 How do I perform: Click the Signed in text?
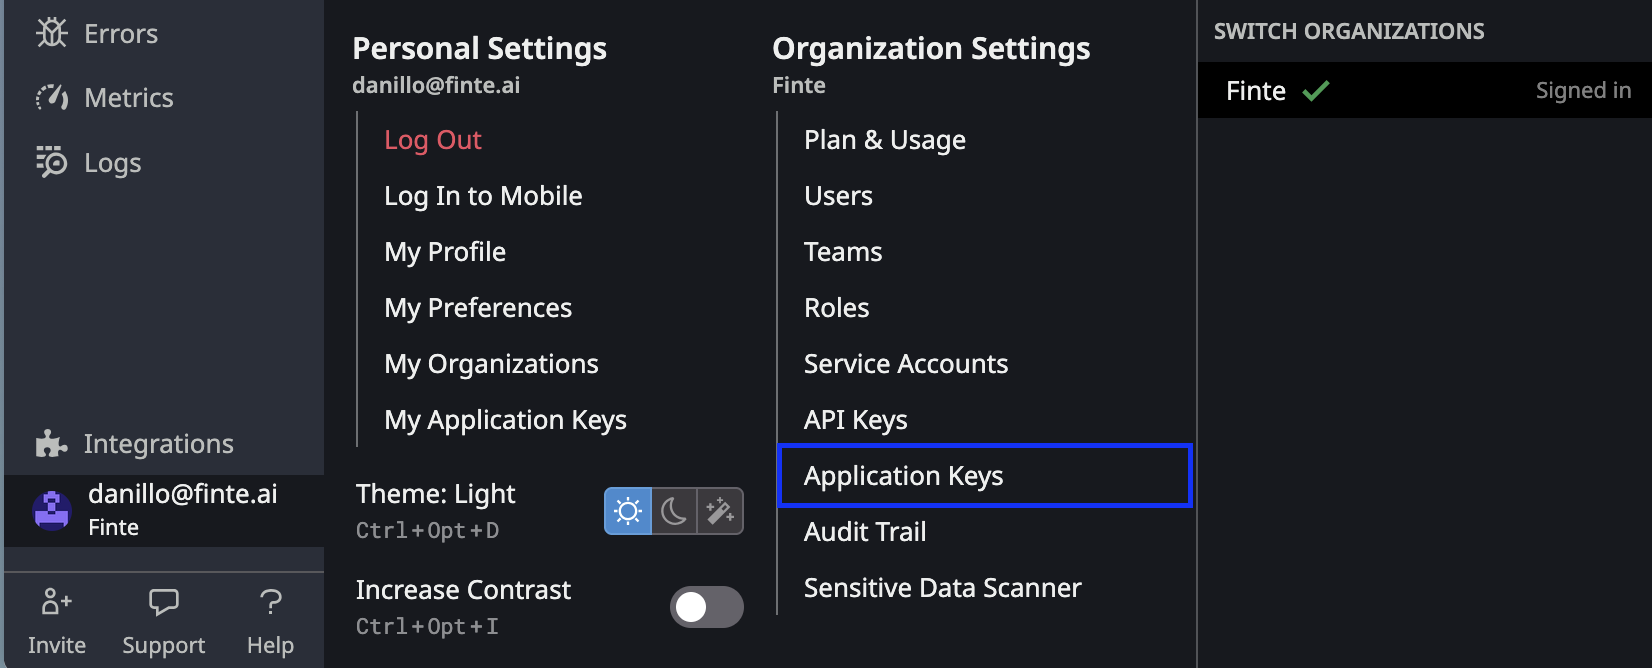pyautogui.click(x=1583, y=91)
